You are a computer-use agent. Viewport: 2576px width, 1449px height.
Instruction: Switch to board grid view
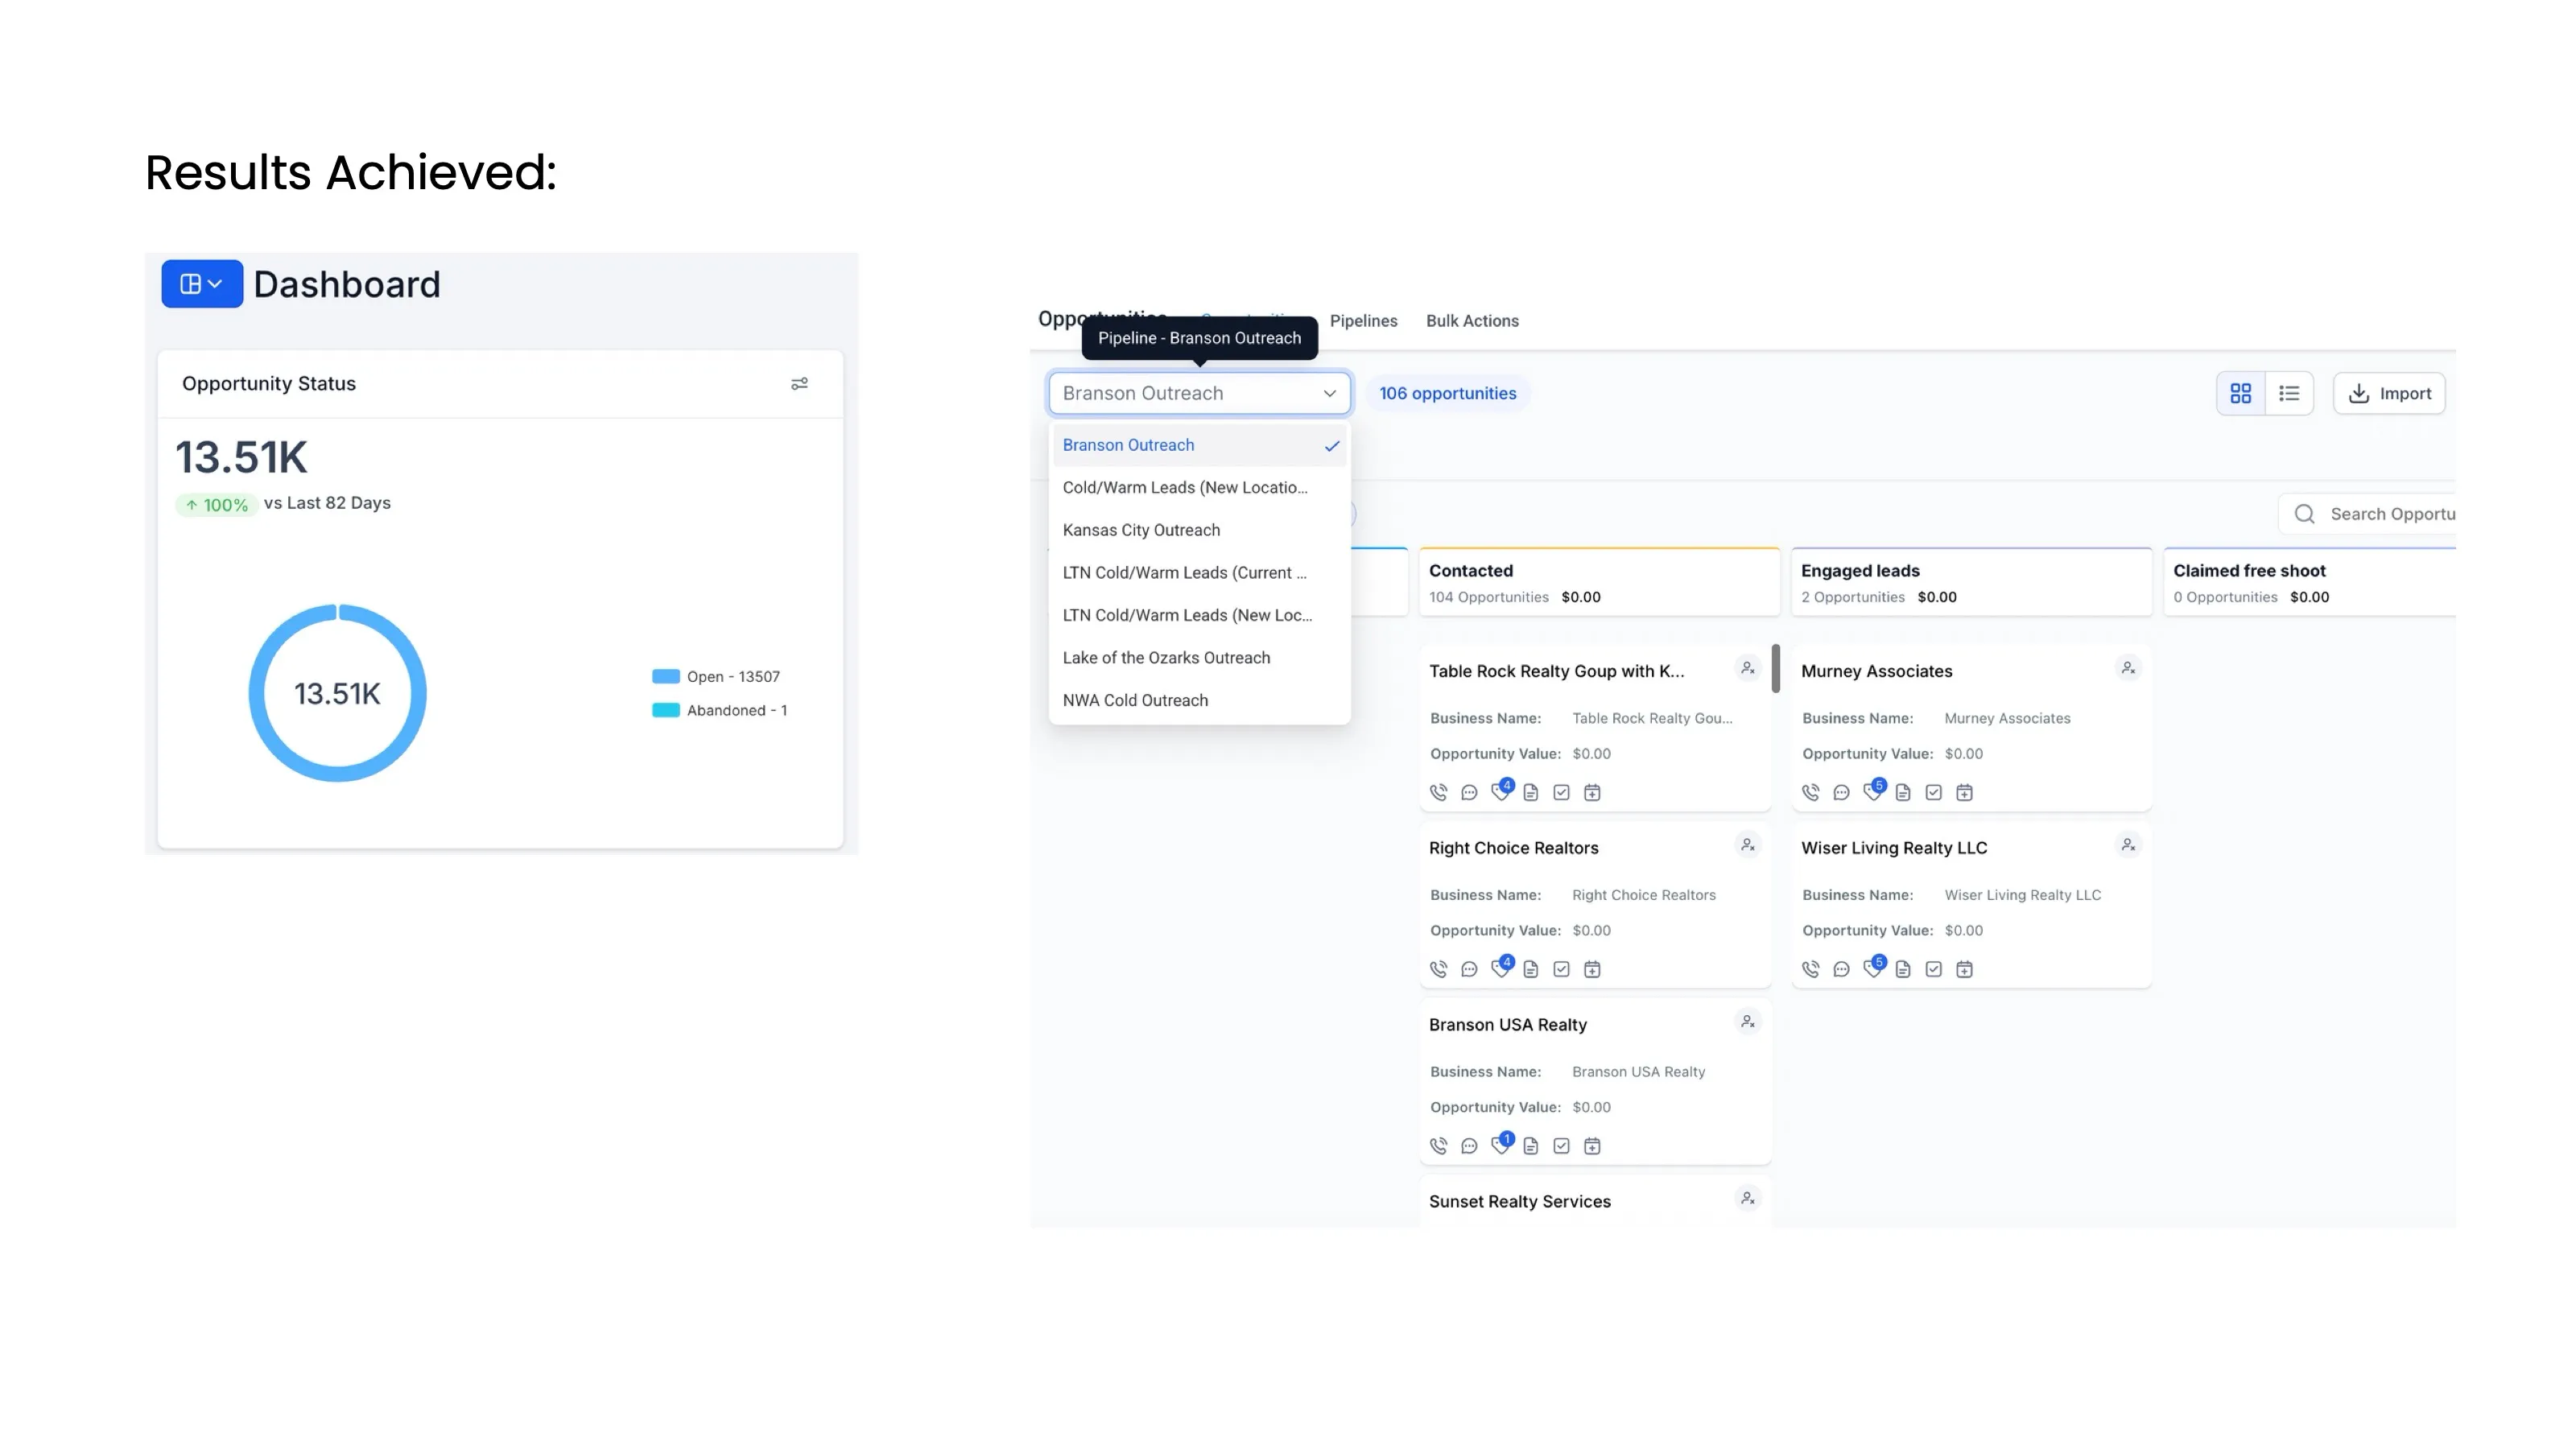(x=2241, y=394)
